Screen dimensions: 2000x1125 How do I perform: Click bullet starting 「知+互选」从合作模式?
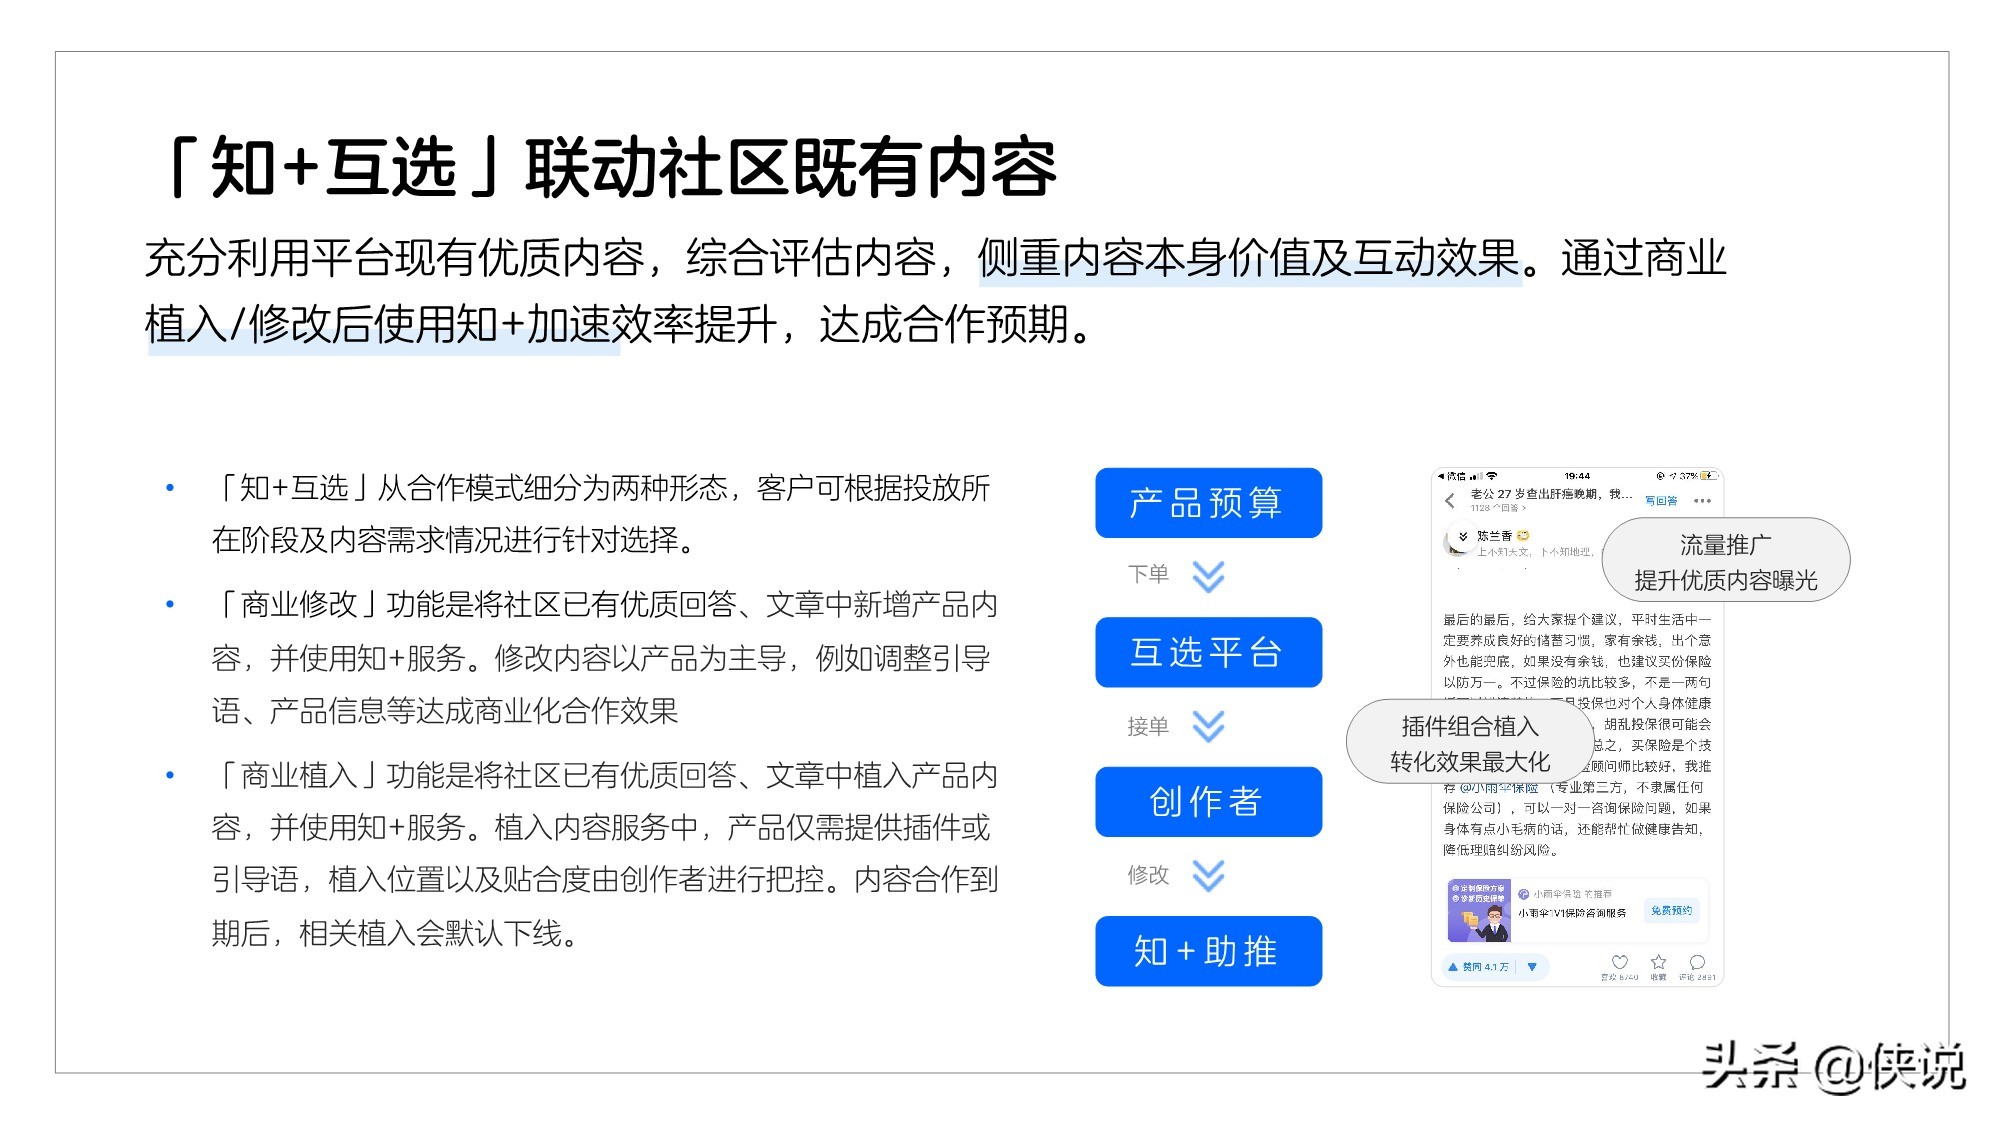click(x=600, y=514)
